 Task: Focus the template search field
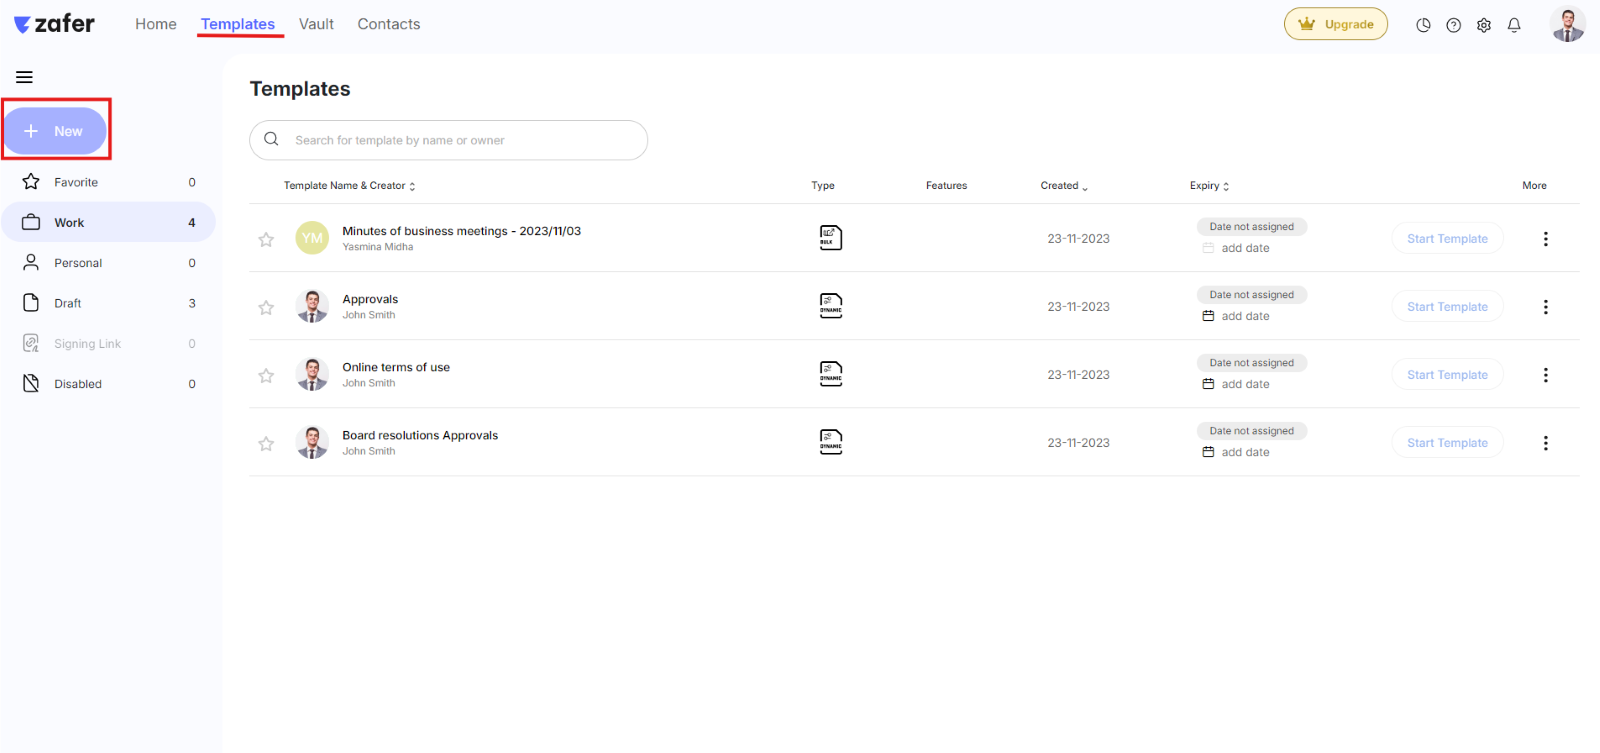[x=449, y=140]
